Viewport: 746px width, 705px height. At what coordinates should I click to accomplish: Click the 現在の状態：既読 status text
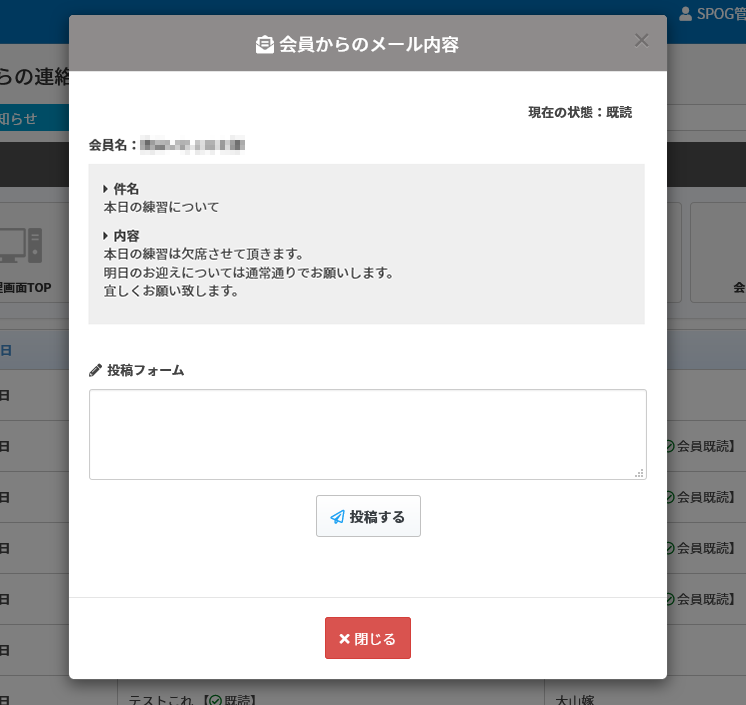[x=580, y=112]
